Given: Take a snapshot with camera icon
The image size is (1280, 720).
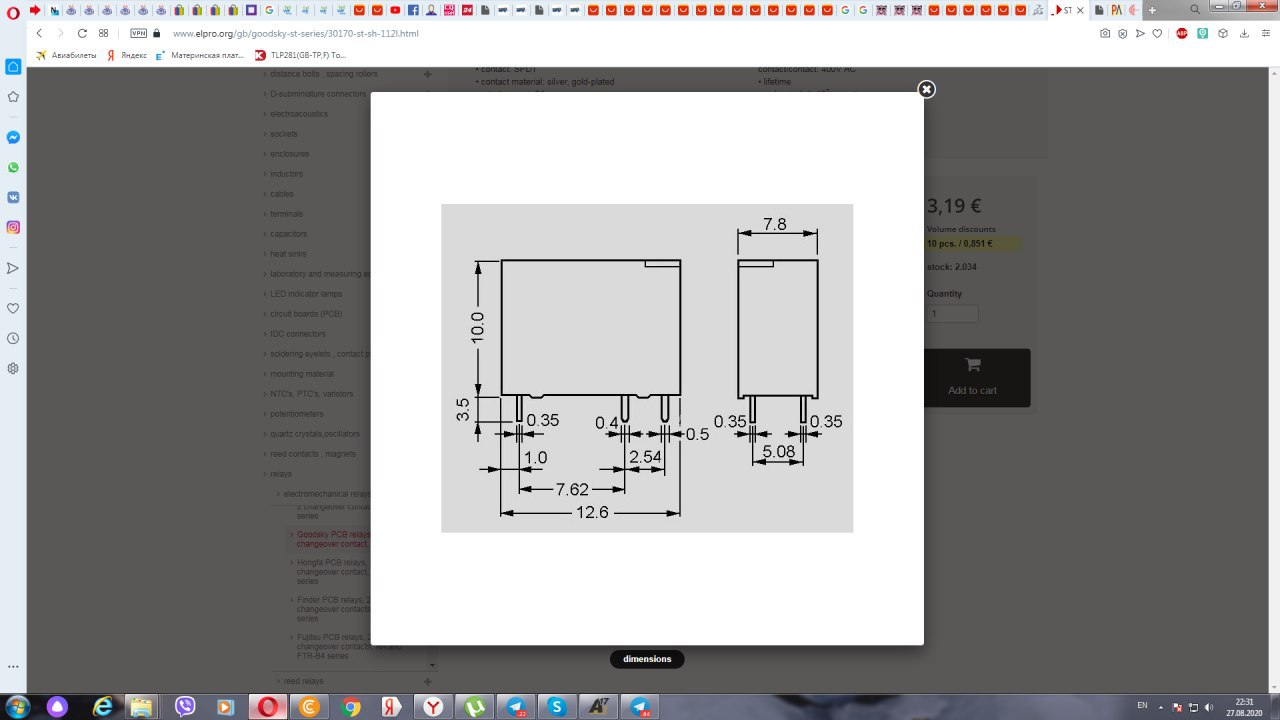Looking at the screenshot, I should coord(1105,33).
